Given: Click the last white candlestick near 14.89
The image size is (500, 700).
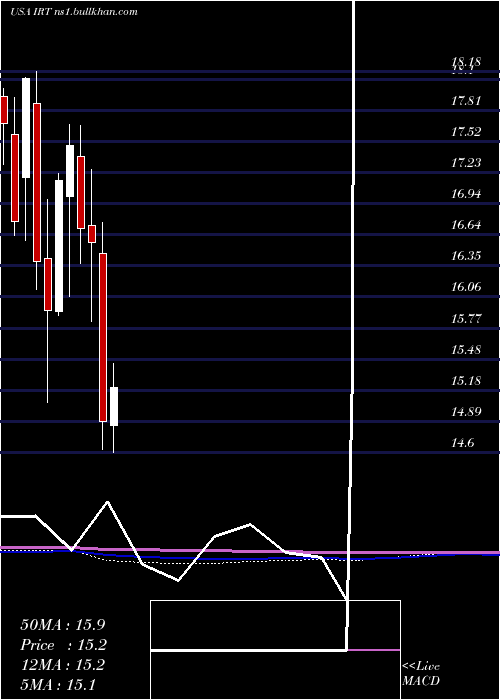Looking at the screenshot, I should (x=114, y=406).
